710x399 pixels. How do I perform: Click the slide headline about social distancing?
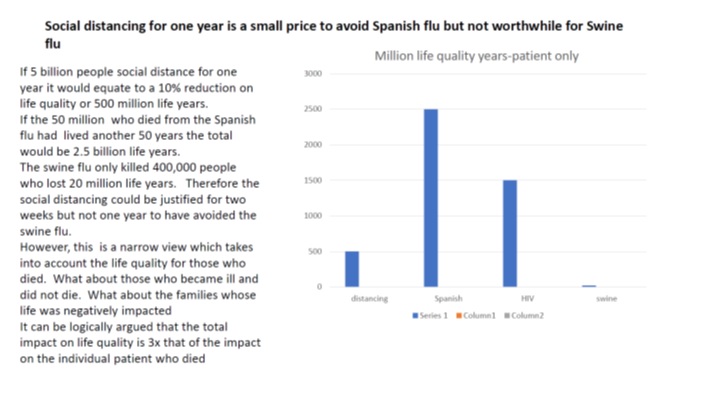[334, 34]
